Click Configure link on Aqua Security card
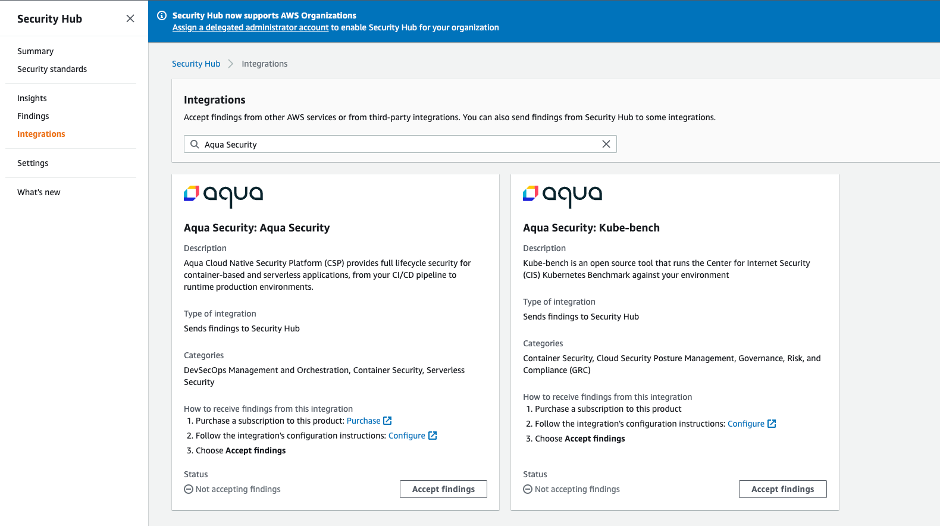 point(407,436)
